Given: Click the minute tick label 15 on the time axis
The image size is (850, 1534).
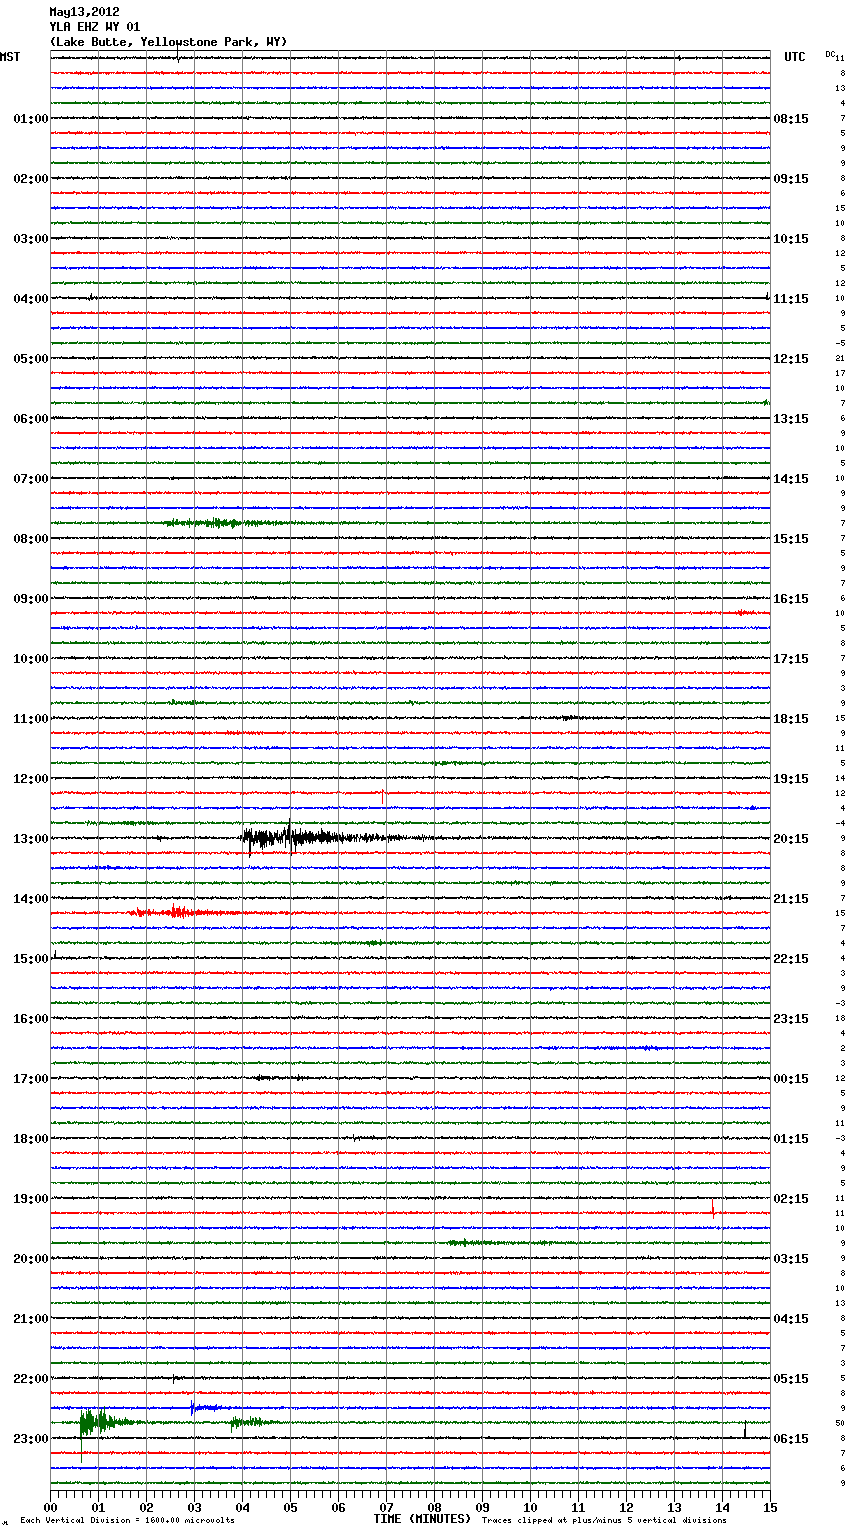Looking at the screenshot, I should (768, 1507).
